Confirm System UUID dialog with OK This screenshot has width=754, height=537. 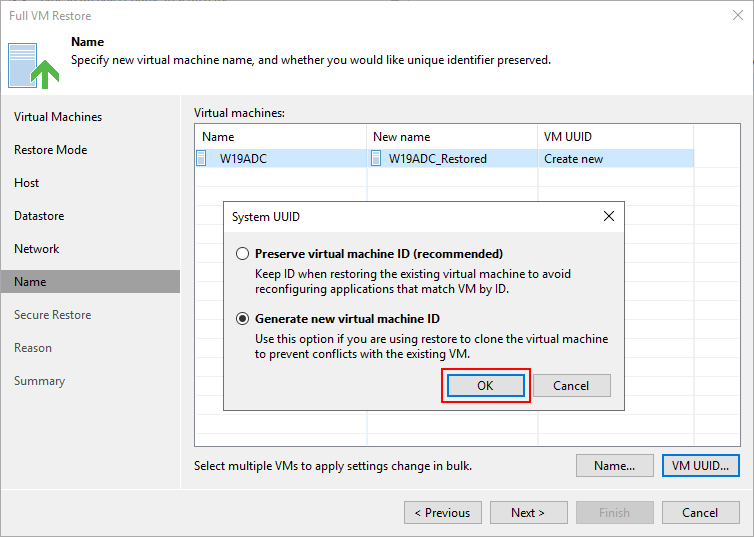[x=486, y=386]
